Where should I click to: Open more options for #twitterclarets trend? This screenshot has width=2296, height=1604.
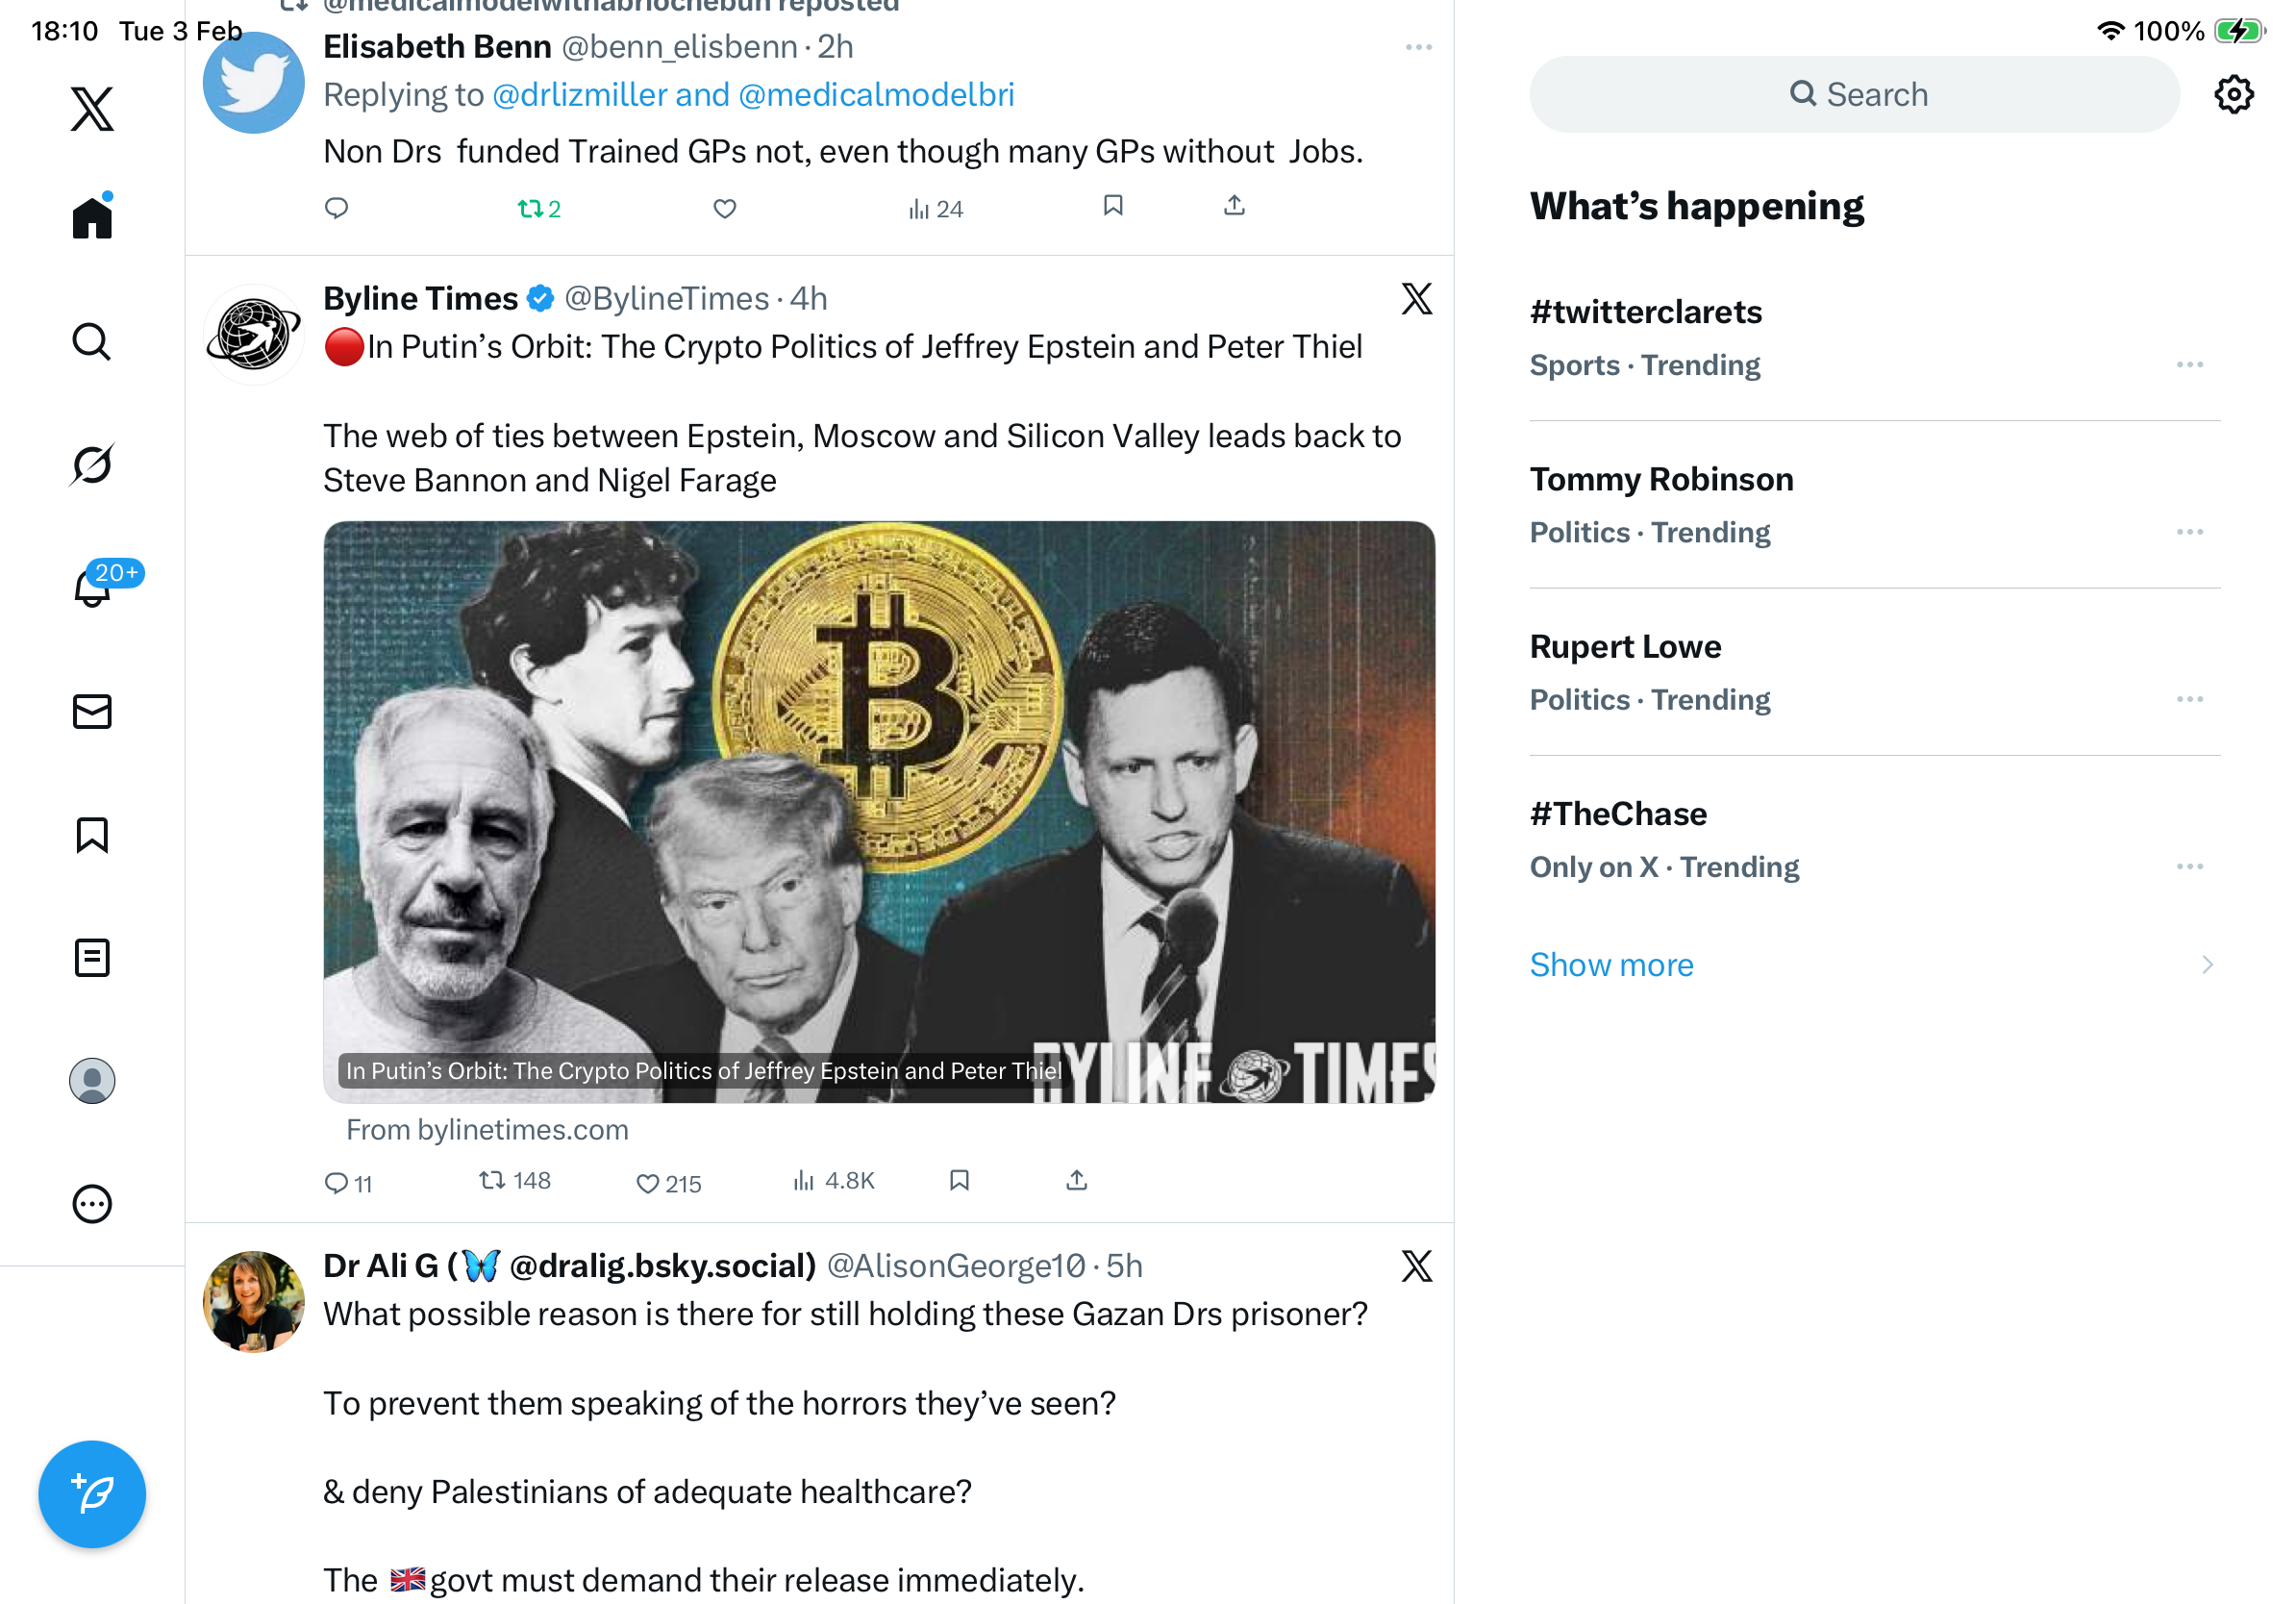pos(2189,365)
